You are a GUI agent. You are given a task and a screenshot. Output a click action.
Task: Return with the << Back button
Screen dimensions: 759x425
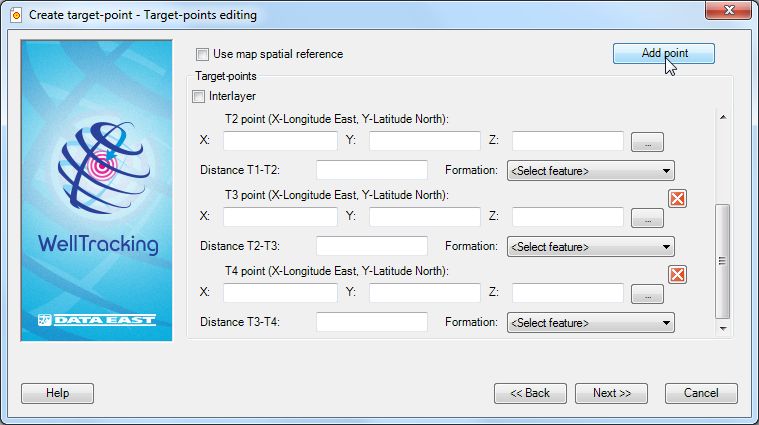click(530, 393)
